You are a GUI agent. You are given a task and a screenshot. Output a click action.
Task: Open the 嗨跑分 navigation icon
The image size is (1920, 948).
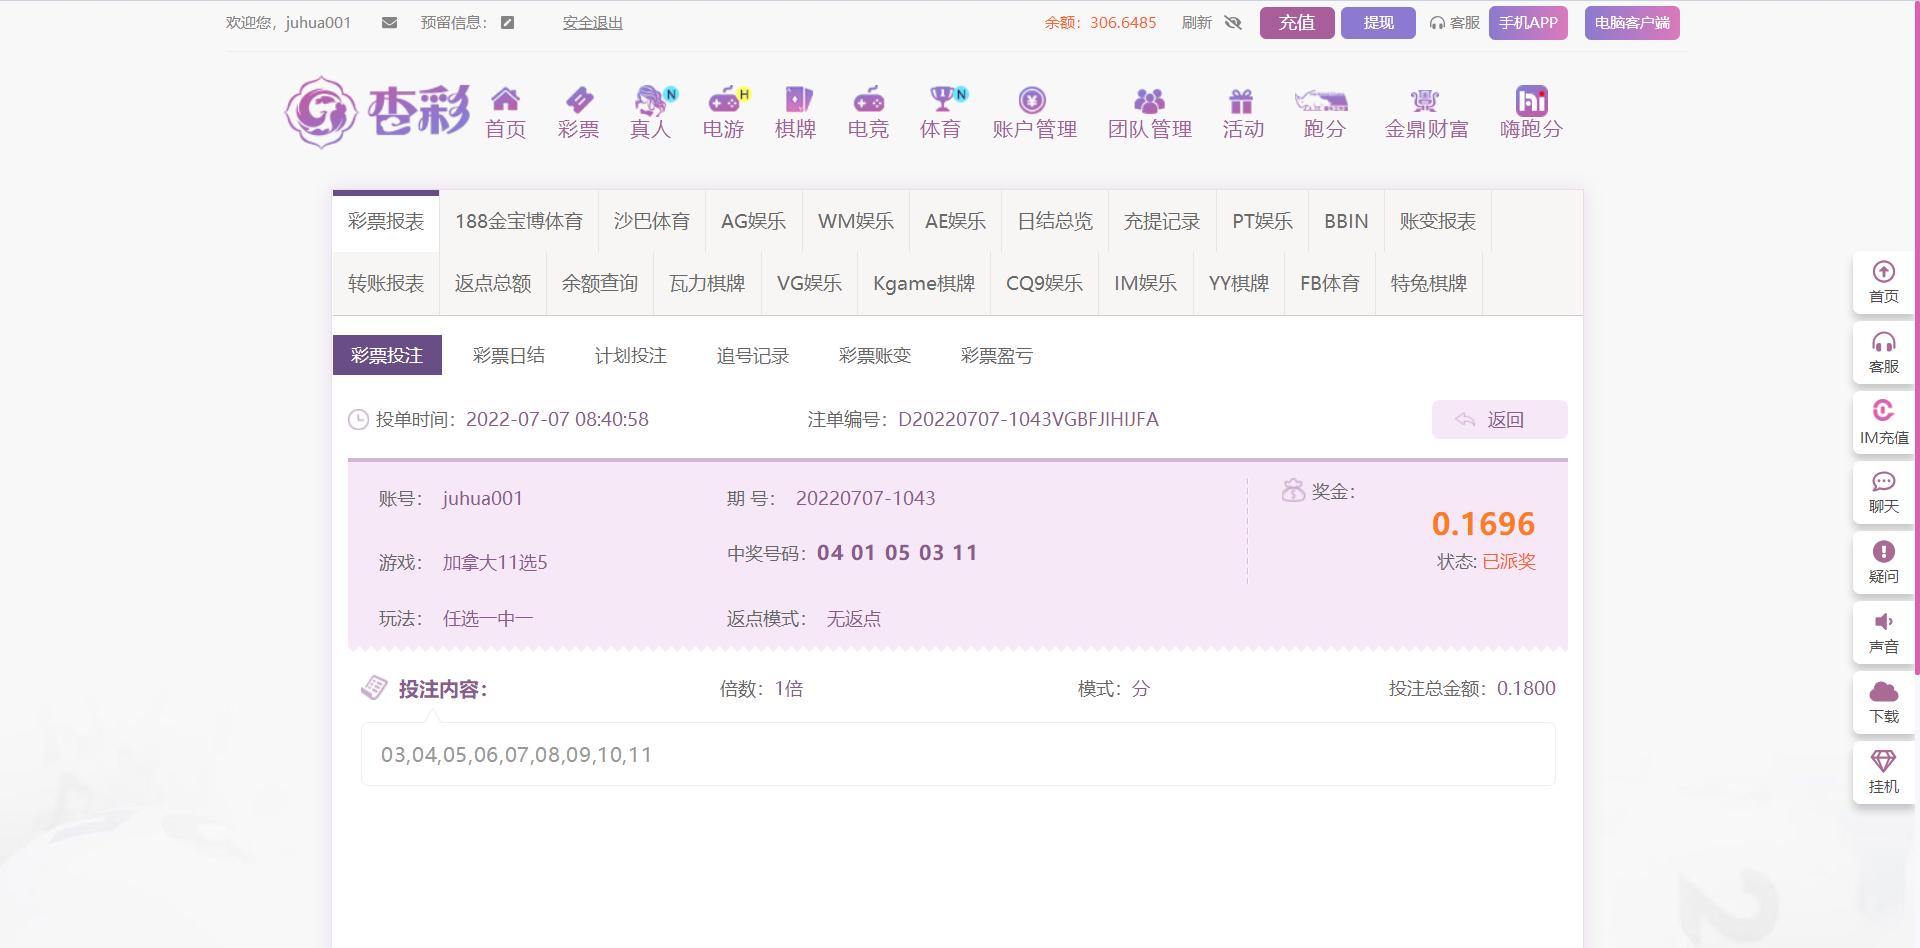(x=1528, y=112)
